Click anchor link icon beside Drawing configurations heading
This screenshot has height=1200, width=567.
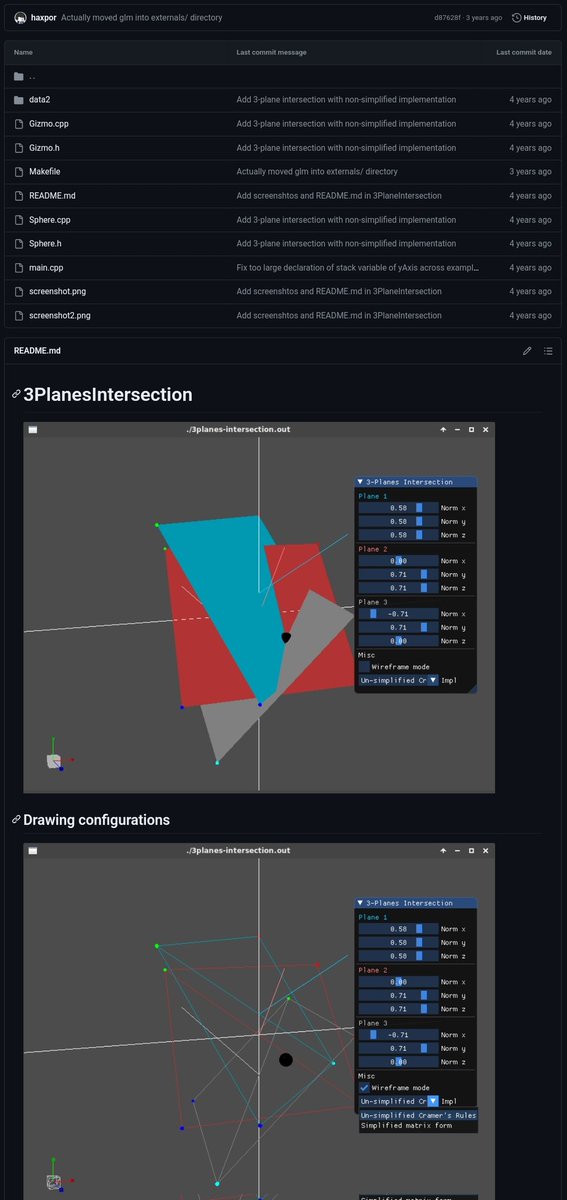tap(16, 820)
